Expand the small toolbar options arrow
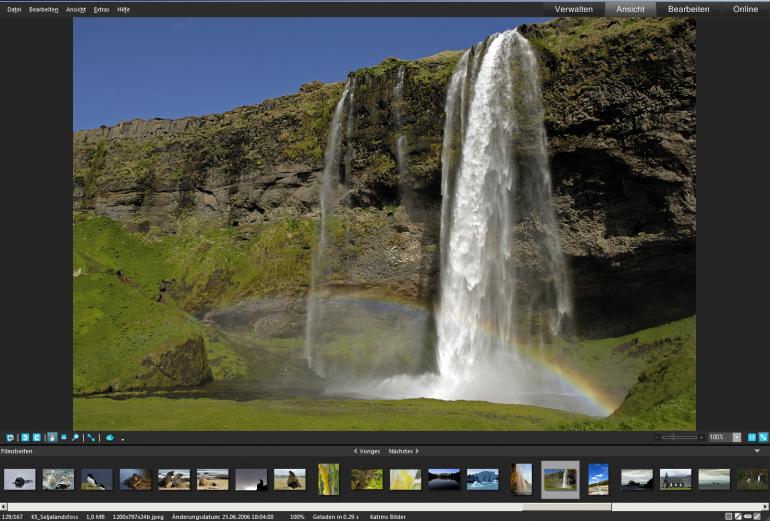This screenshot has height=521, width=770. pos(123,439)
